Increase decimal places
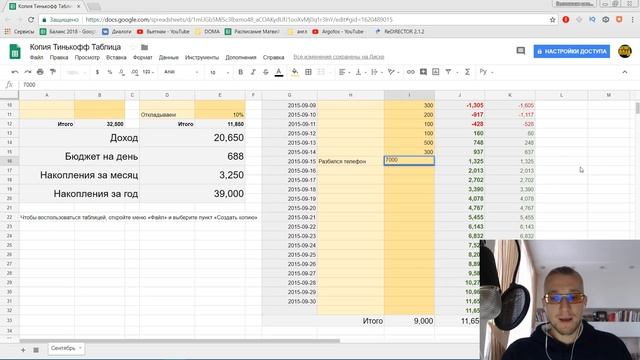Screen dimensions: 640x360 click(134, 72)
